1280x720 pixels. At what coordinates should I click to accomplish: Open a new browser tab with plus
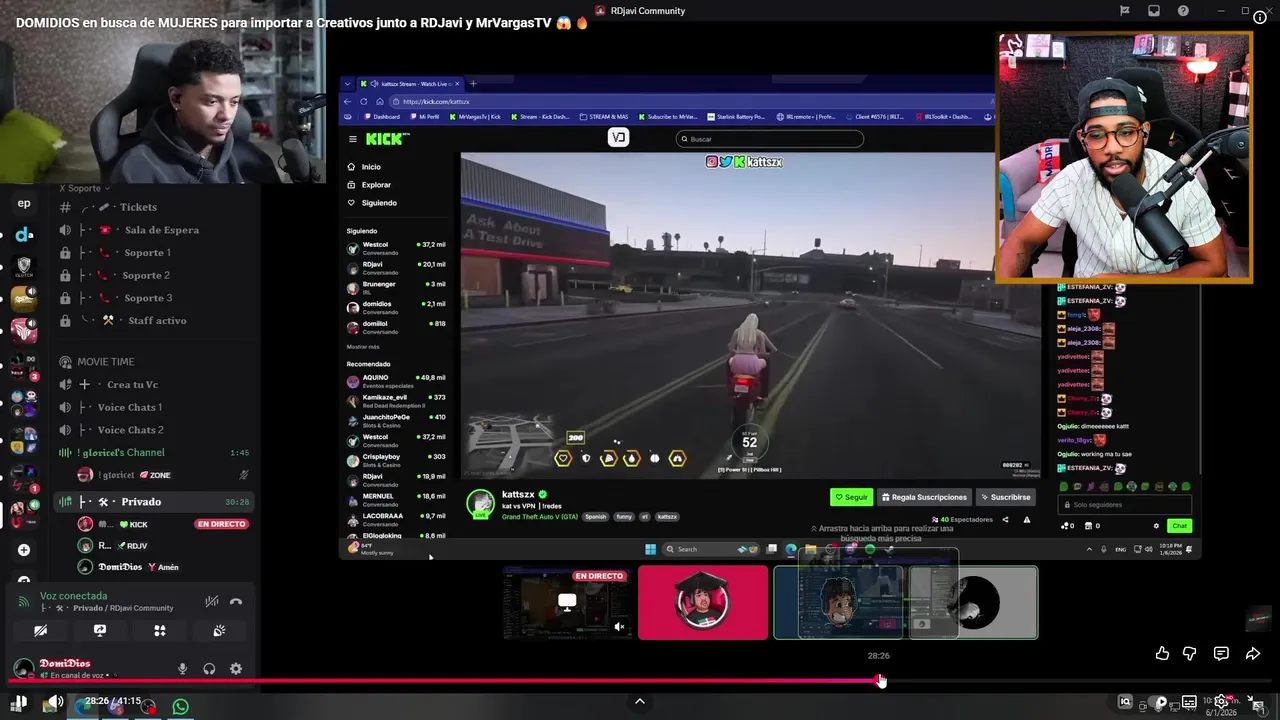pos(474,84)
